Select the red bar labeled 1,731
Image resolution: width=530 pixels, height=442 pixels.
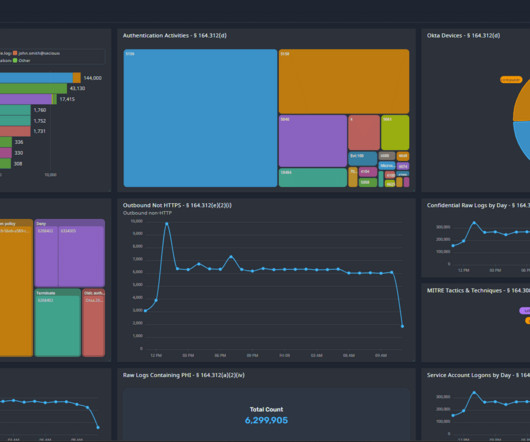15,131
